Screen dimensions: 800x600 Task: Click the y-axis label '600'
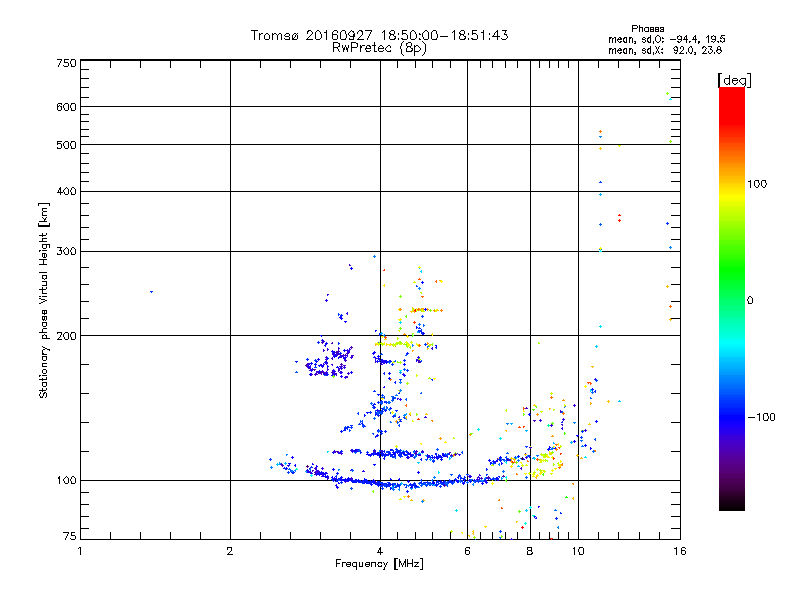(x=66, y=107)
